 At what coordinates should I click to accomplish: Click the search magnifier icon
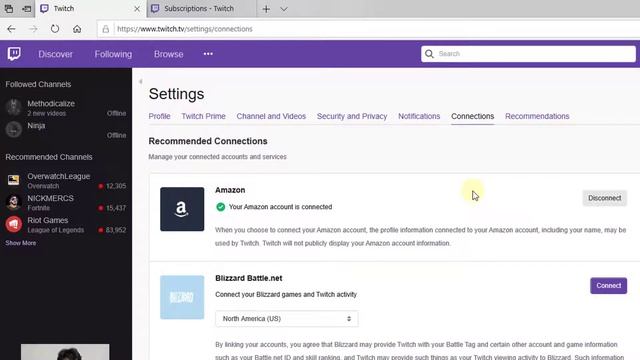click(429, 54)
